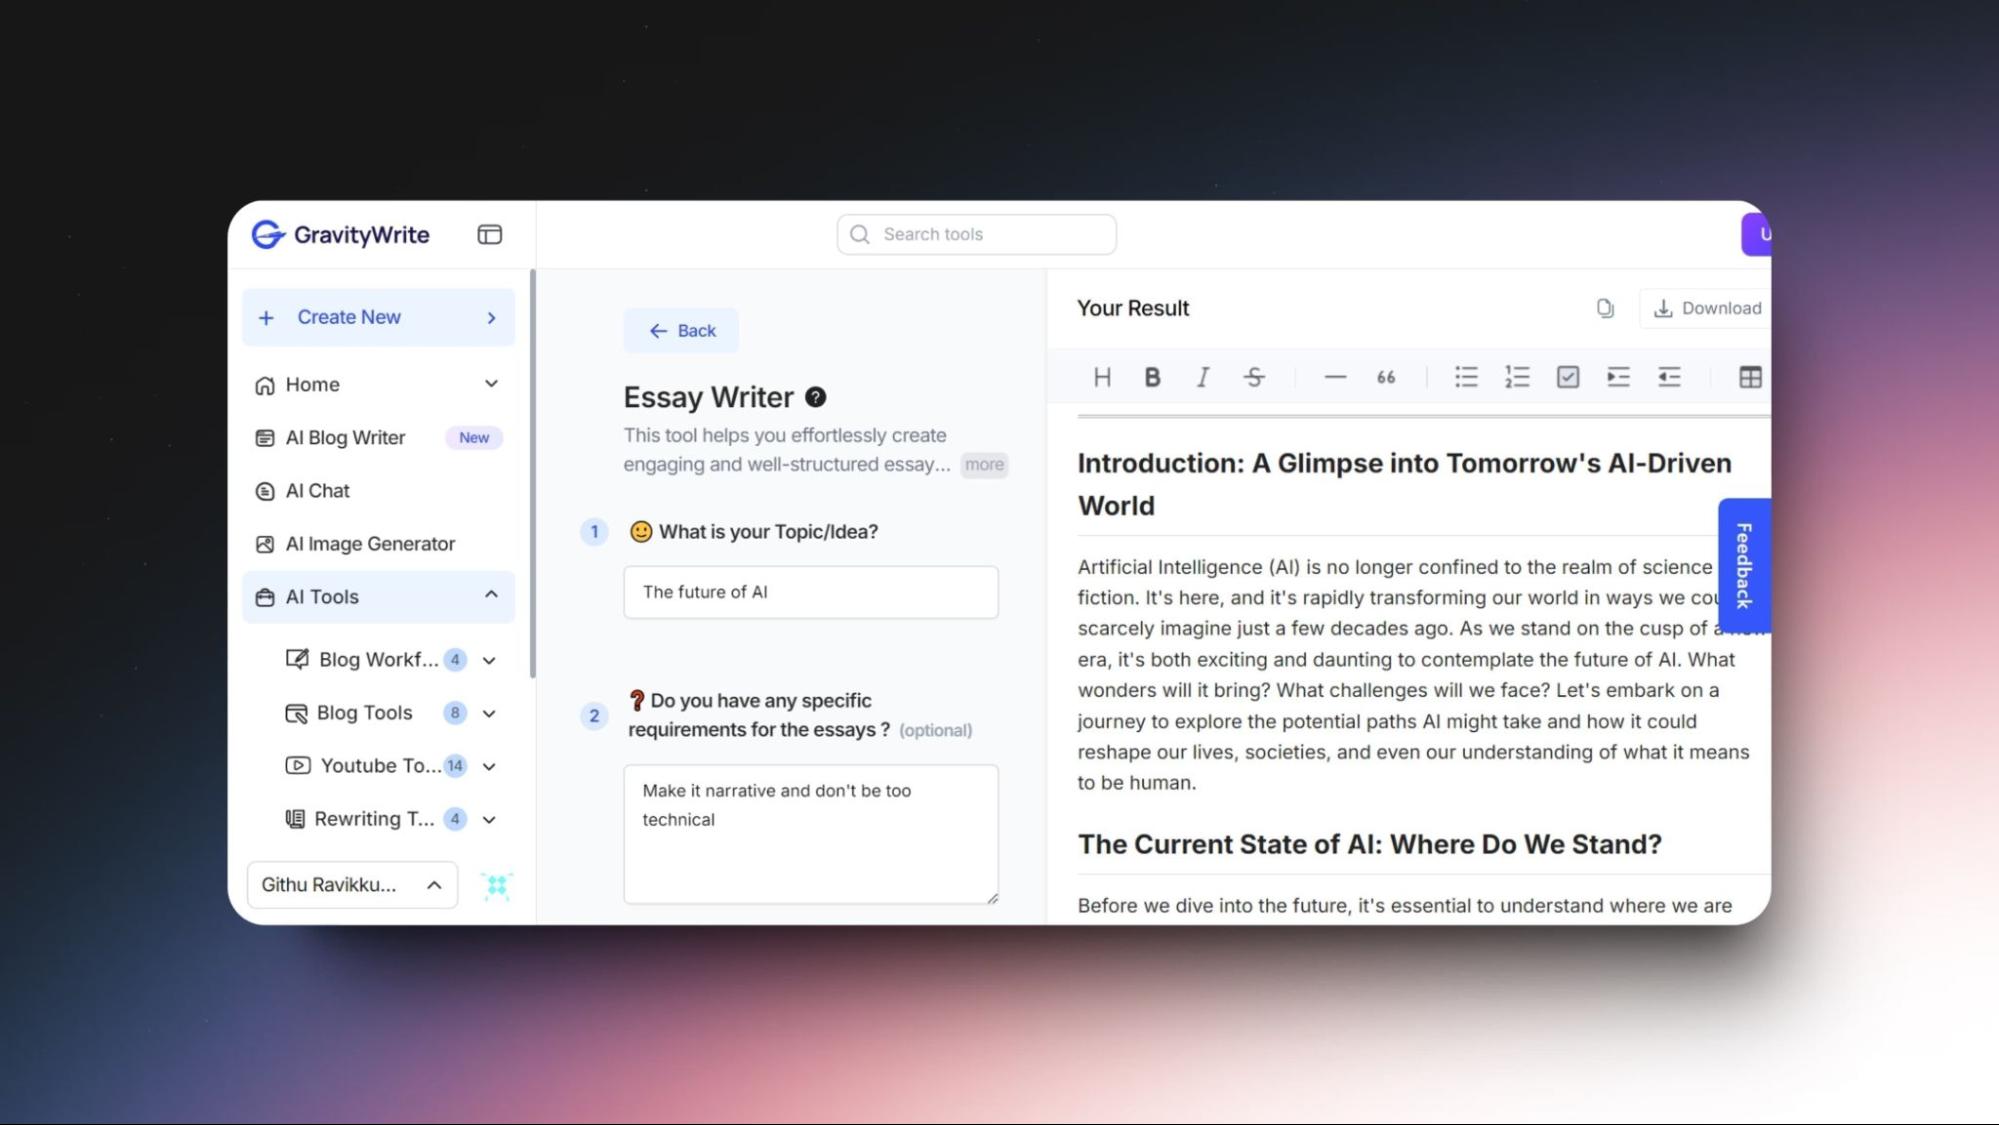1999x1125 pixels.
Task: Click the Back navigation button
Action: [682, 330]
